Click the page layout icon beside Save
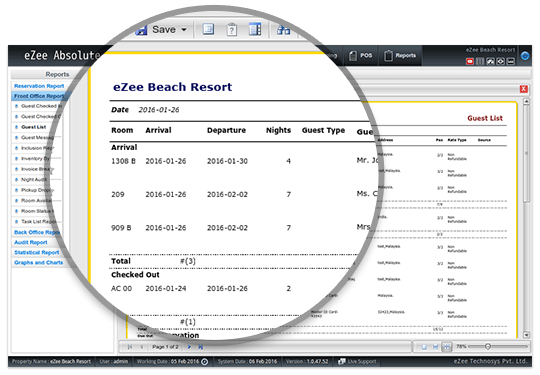540x375 pixels. tap(208, 30)
